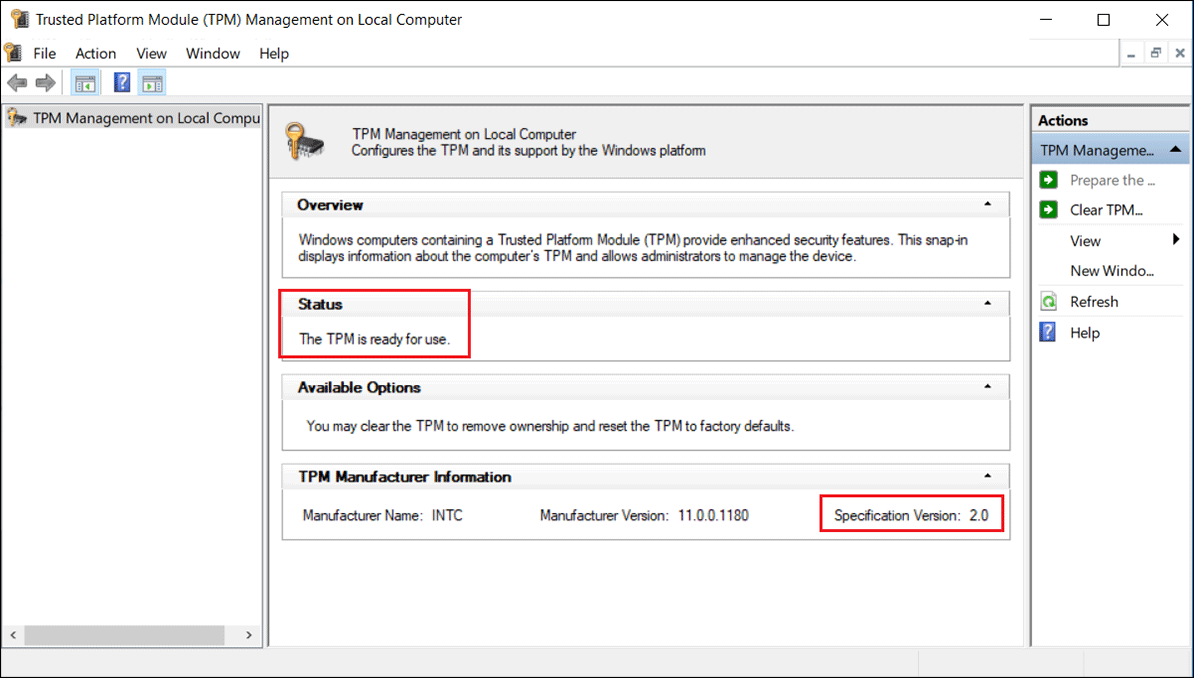
Task: Click the Help question mark icon in Actions
Action: click(1049, 332)
